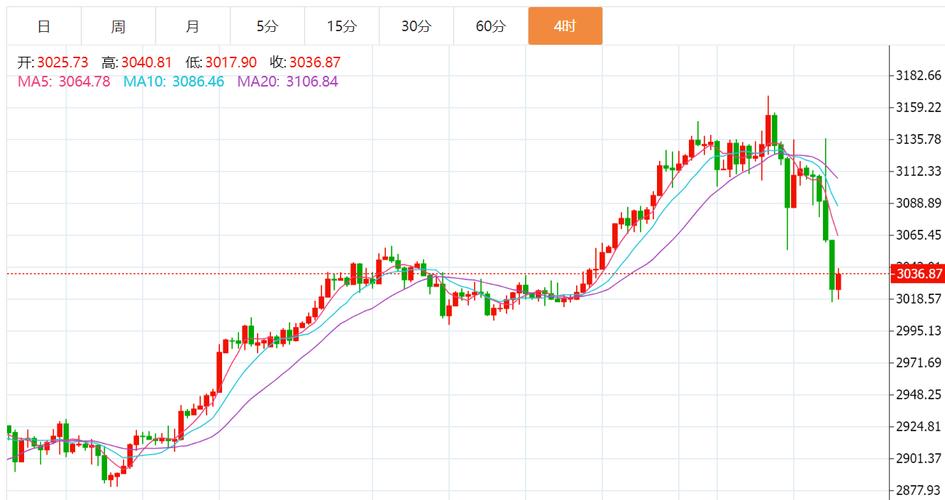Click the low price value 3017.90
The height and width of the screenshot is (500, 945).
(231, 63)
